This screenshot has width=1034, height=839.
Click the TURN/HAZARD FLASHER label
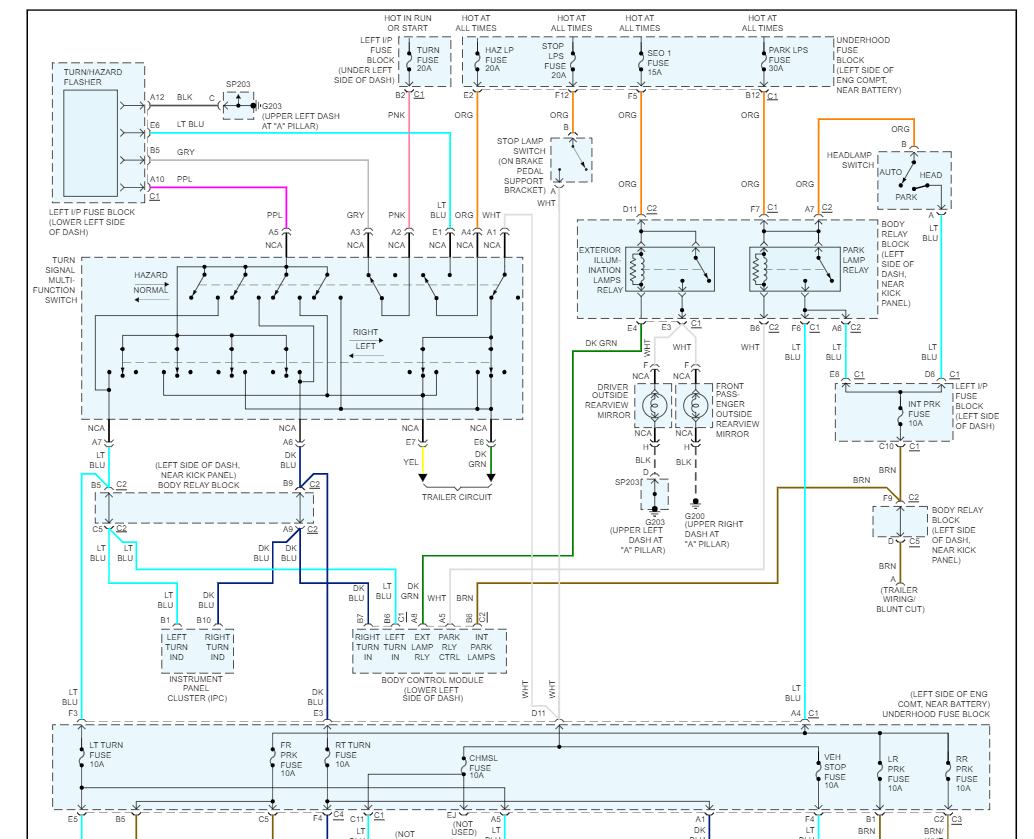[92, 77]
